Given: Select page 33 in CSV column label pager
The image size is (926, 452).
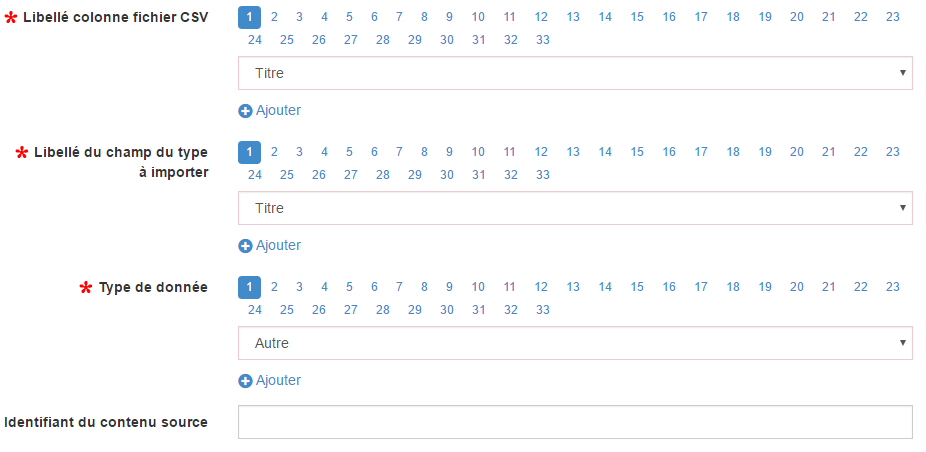Looking at the screenshot, I should tap(543, 40).
